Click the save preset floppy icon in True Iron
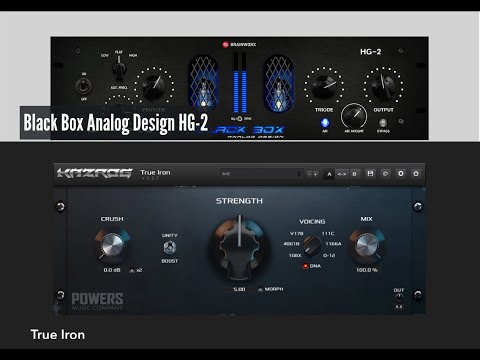 pos(370,174)
